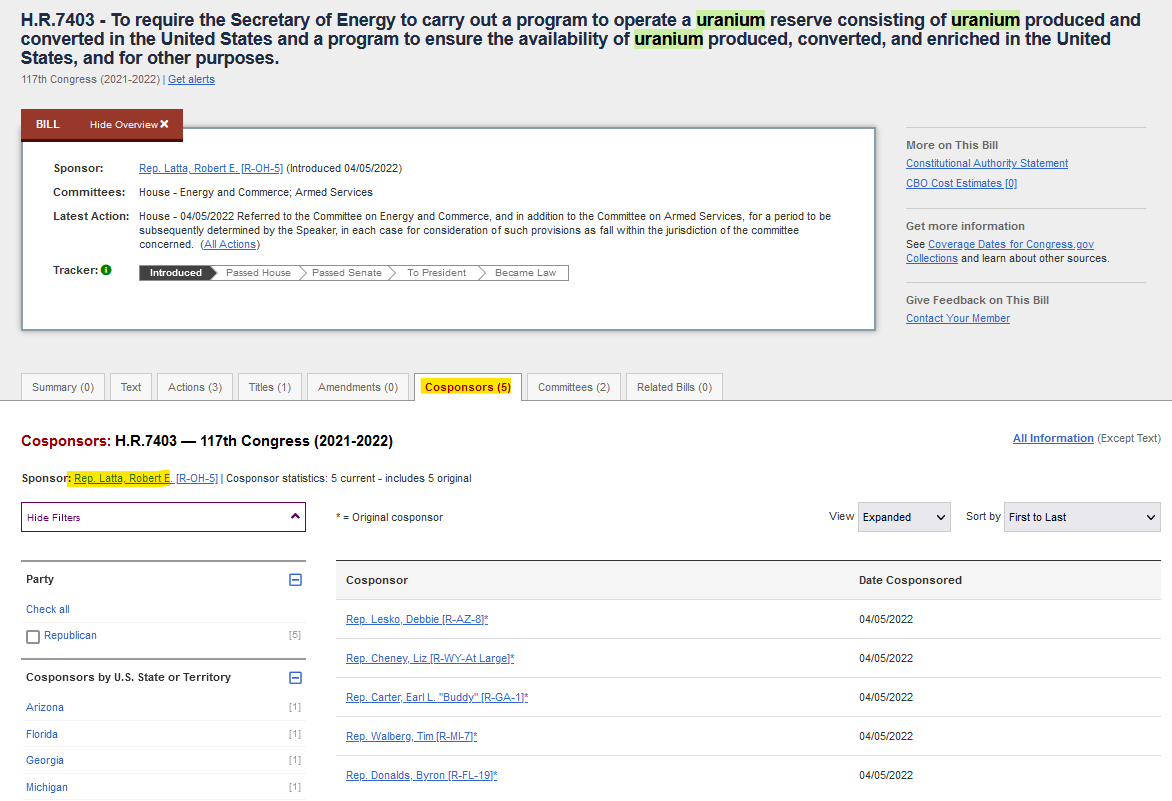Switch to the Actions (3) tab
This screenshot has width=1172, height=801.
point(195,387)
